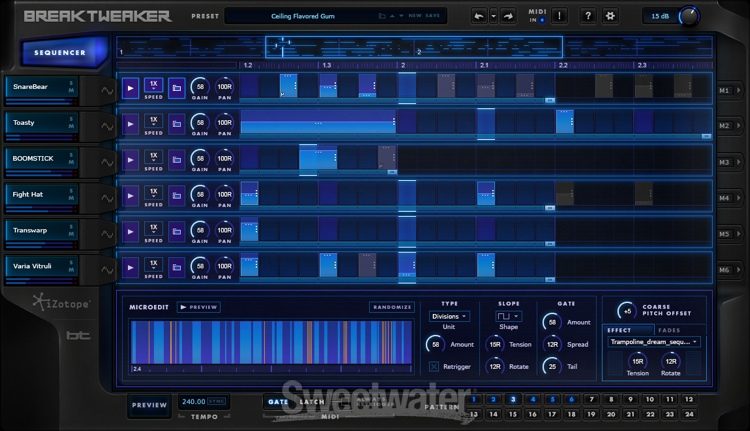Open the Trampoline_dream effect dropdown

(x=654, y=342)
